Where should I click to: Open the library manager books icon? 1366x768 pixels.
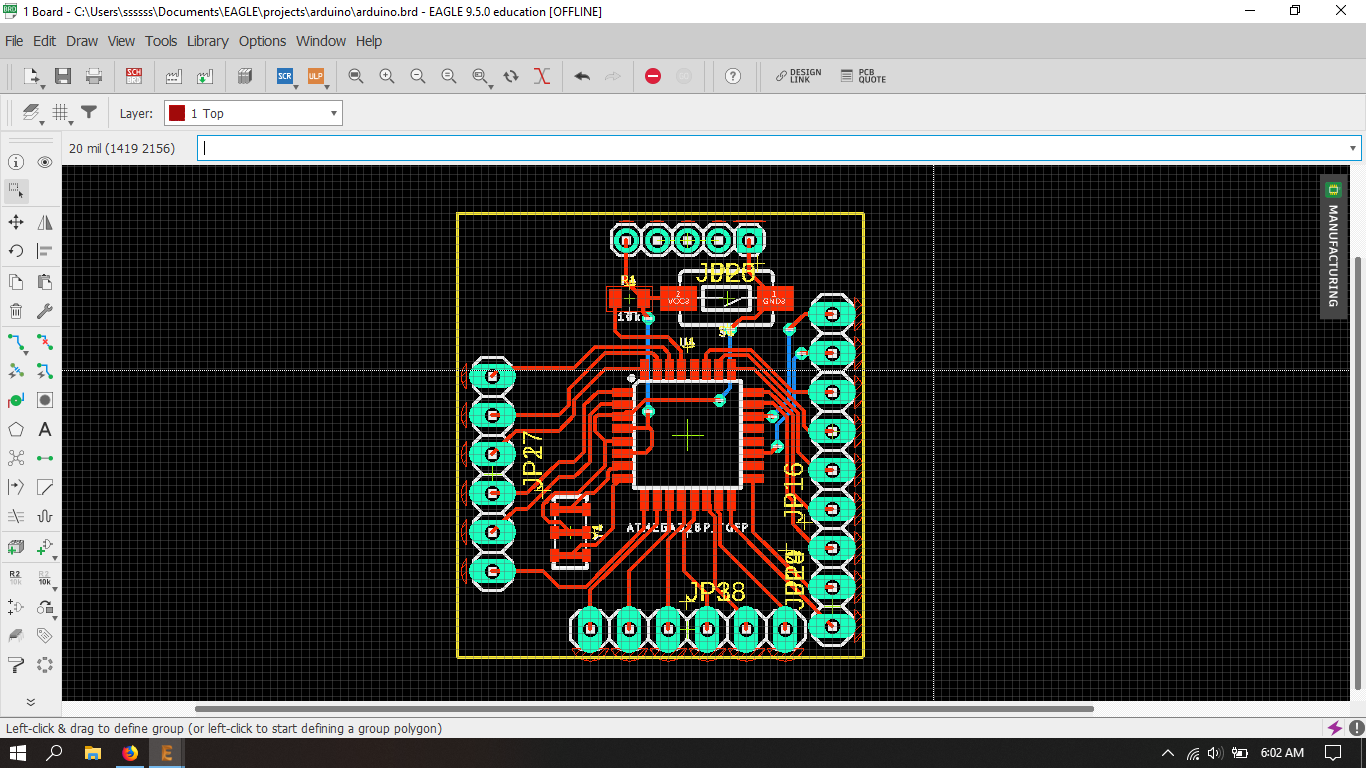(245, 76)
